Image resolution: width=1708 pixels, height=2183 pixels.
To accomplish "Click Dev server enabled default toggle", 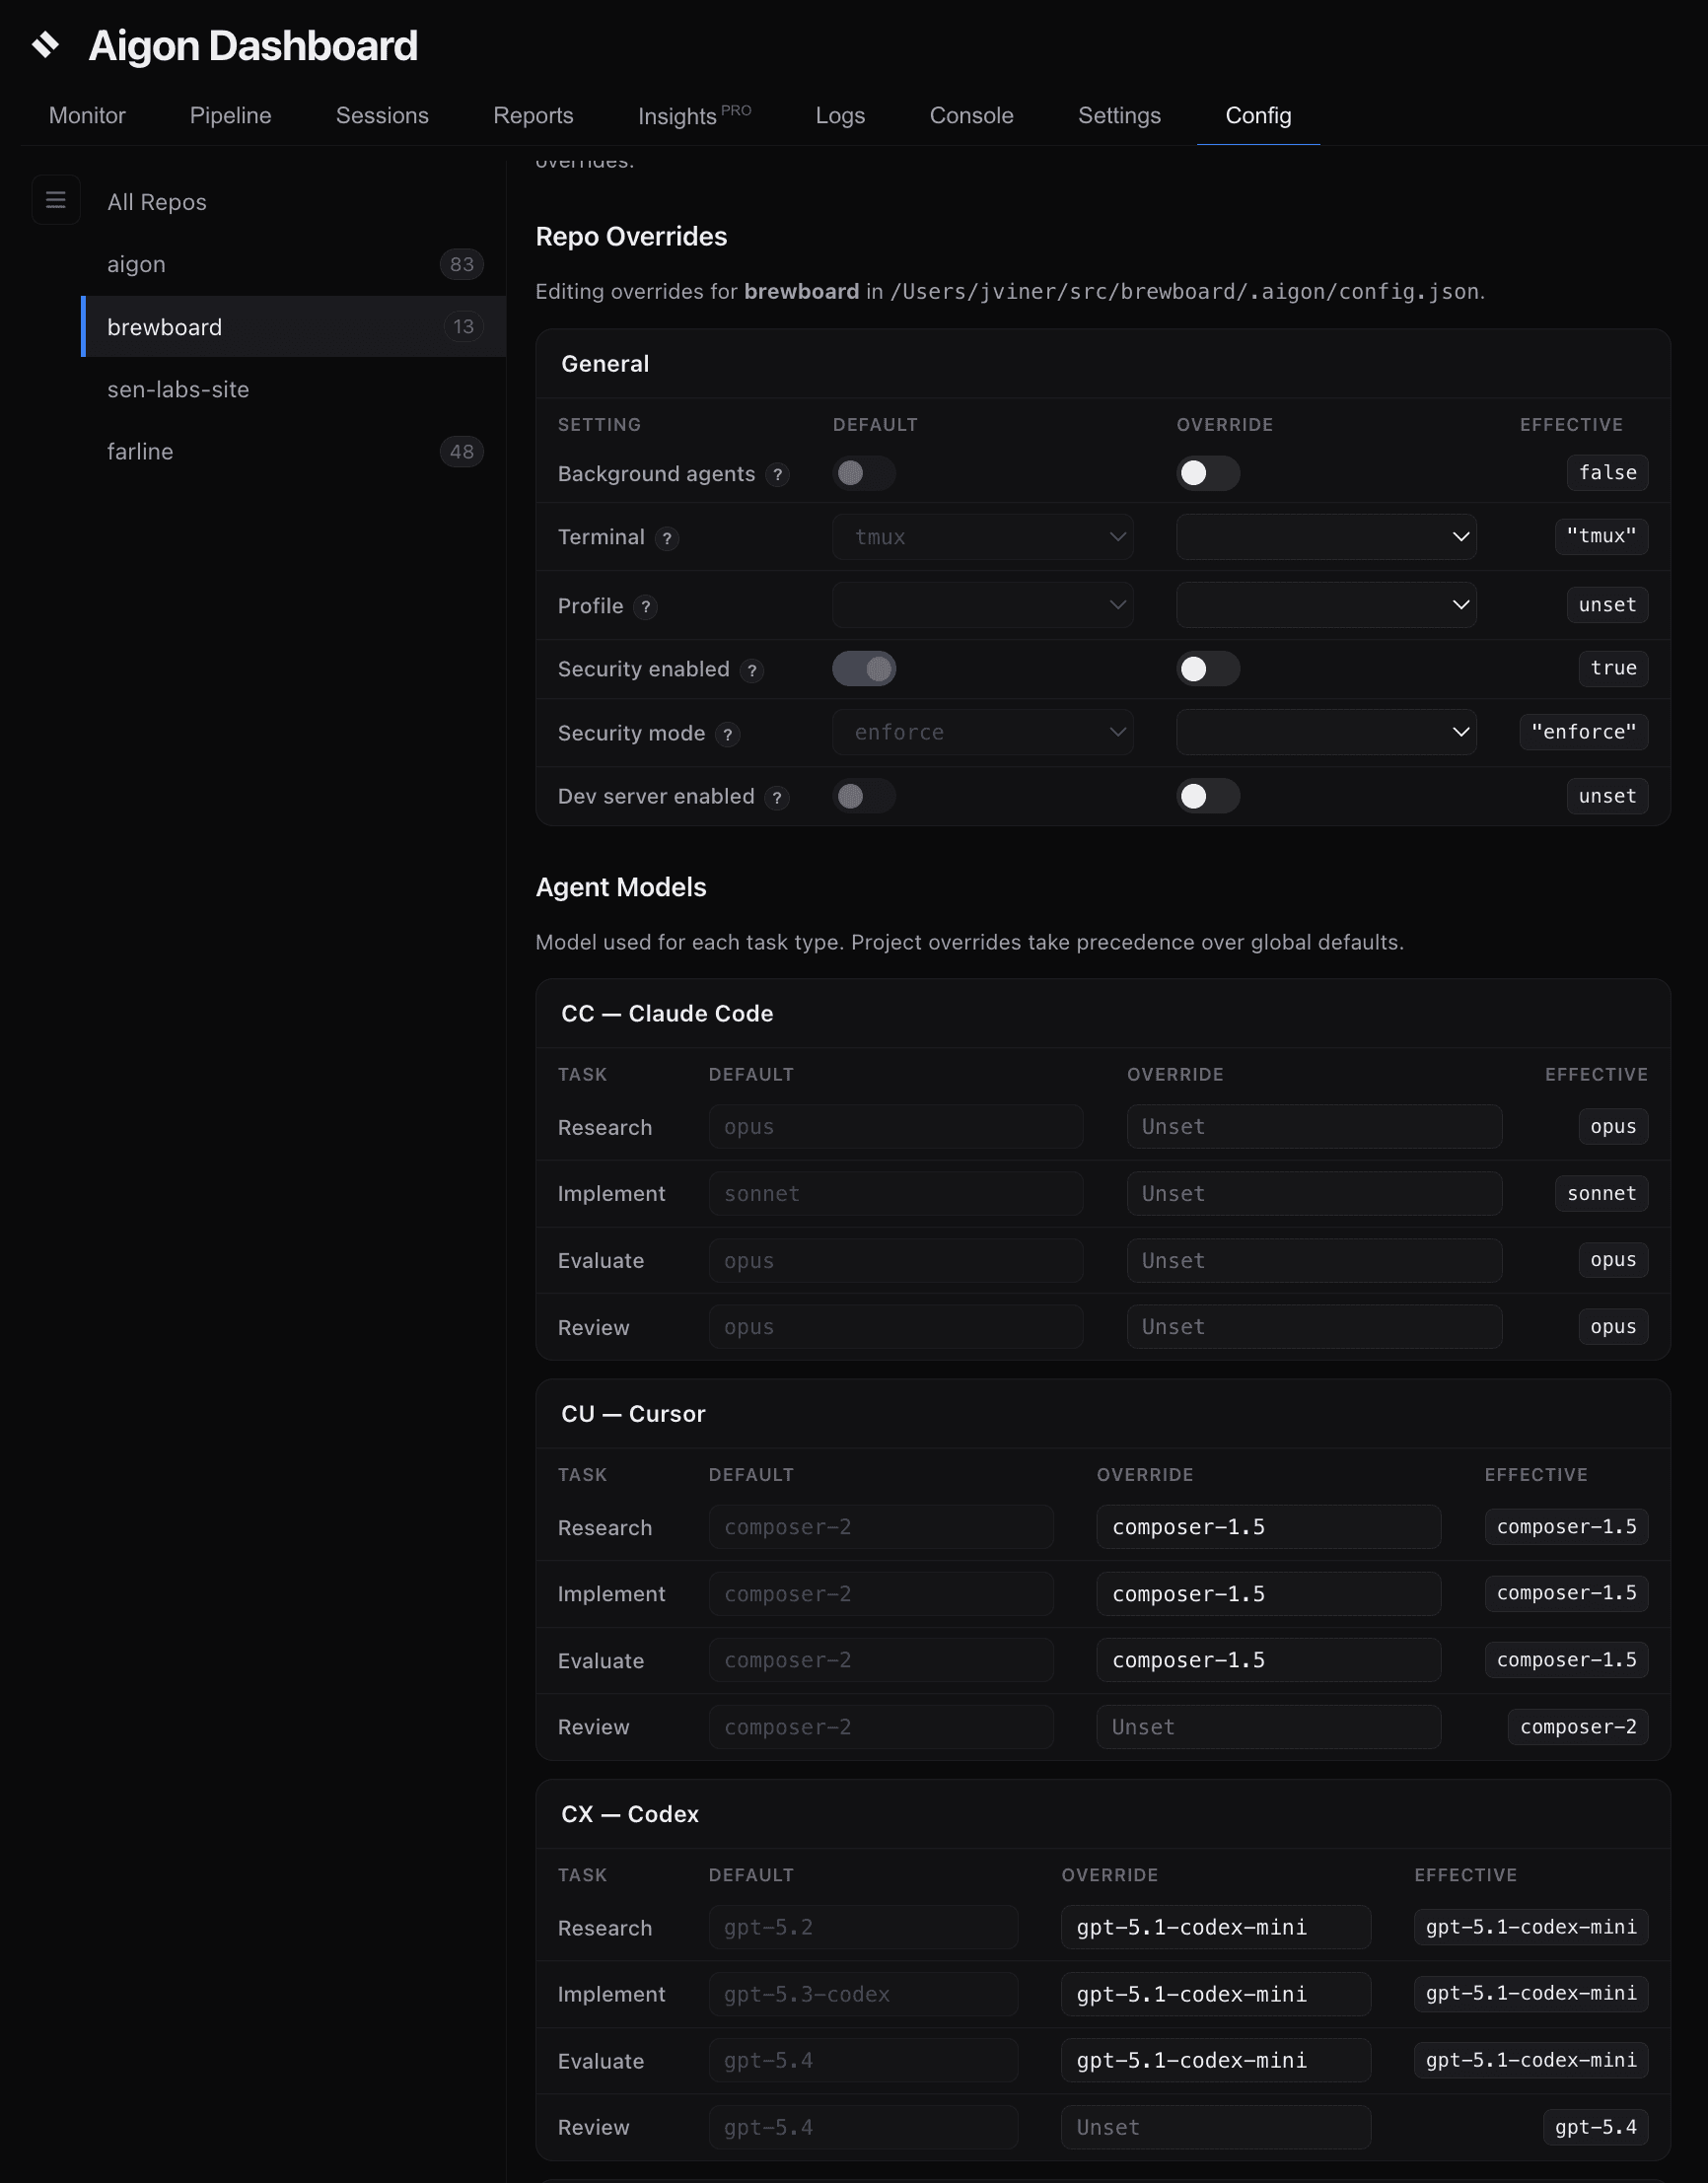I will tap(864, 796).
